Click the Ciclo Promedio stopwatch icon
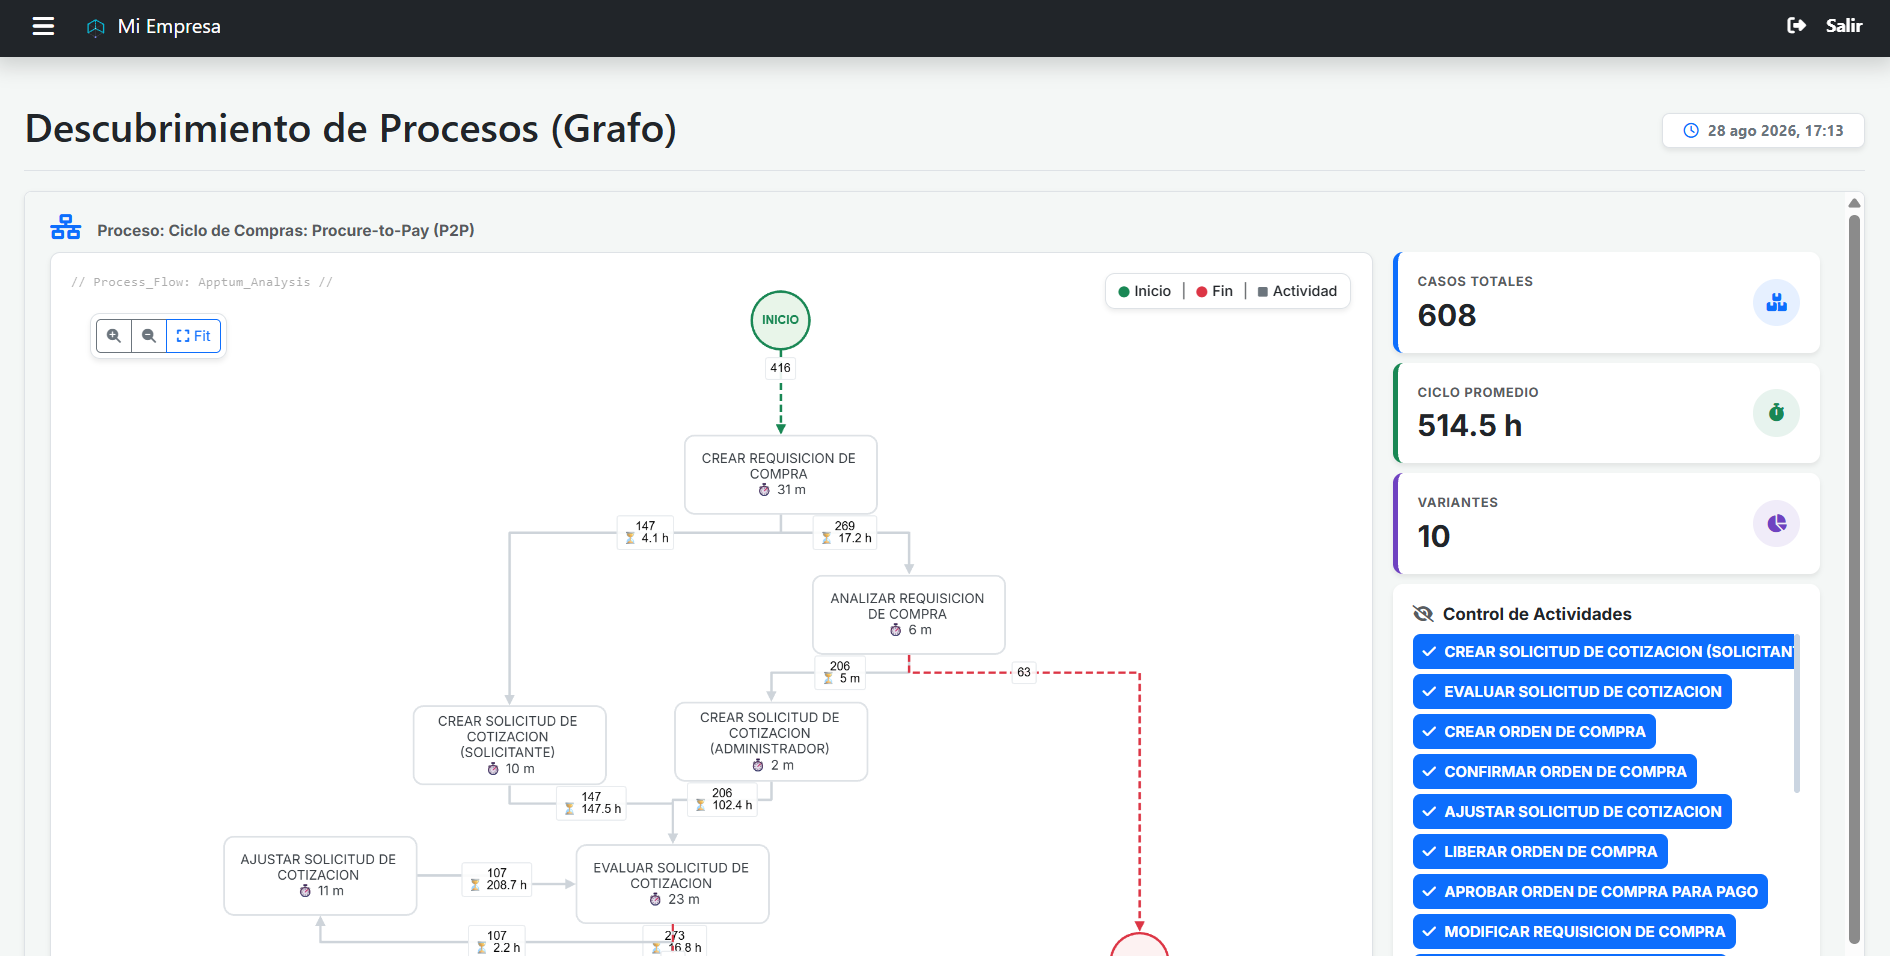Image resolution: width=1890 pixels, height=956 pixels. tap(1776, 413)
